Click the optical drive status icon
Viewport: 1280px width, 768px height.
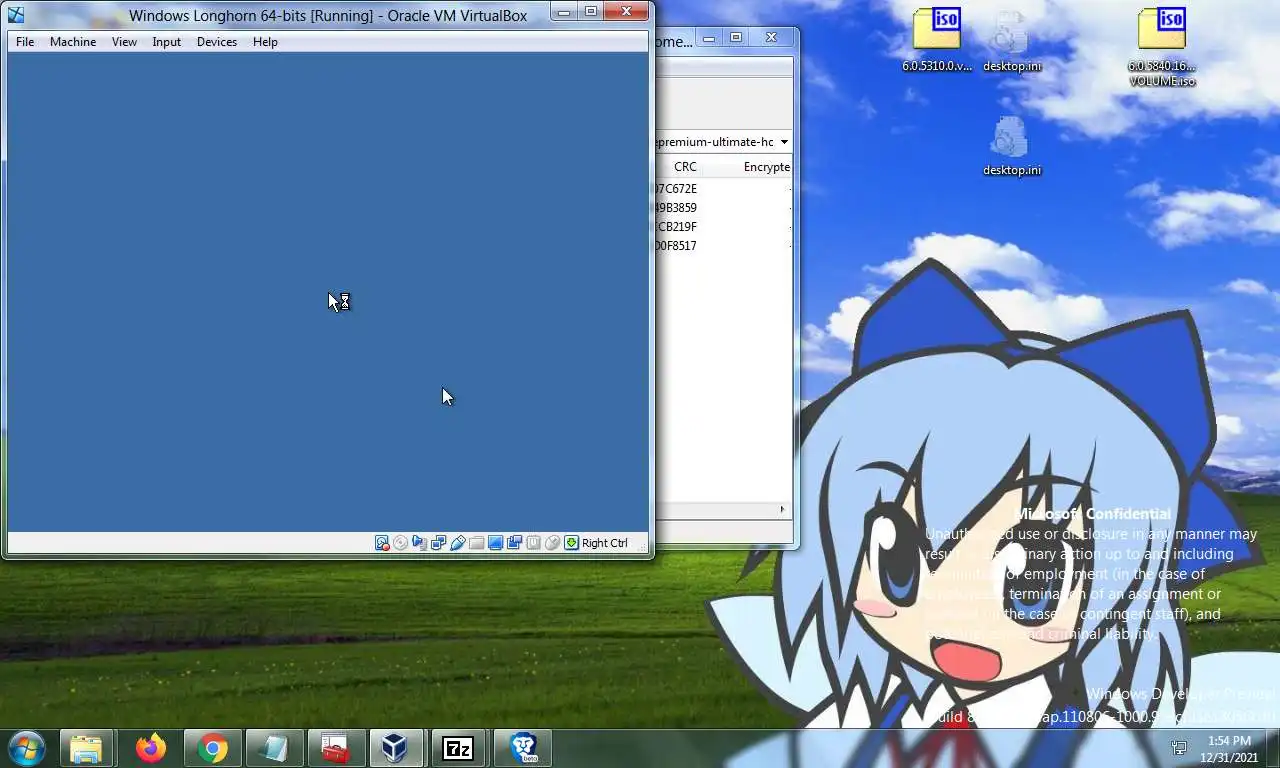click(400, 543)
